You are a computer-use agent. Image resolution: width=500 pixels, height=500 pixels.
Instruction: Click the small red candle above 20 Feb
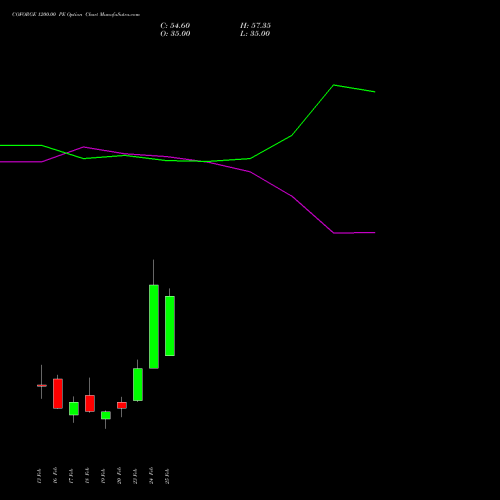[x=122, y=405]
